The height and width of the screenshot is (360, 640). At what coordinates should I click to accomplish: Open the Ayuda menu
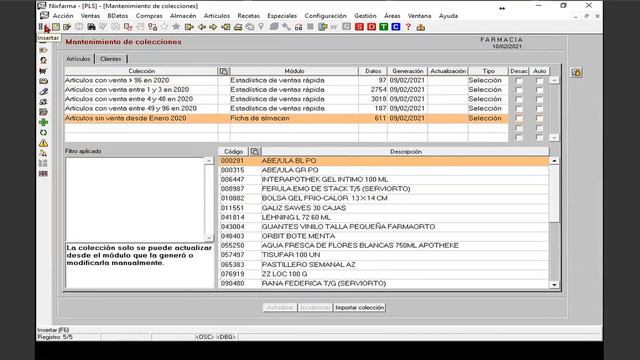(448, 16)
